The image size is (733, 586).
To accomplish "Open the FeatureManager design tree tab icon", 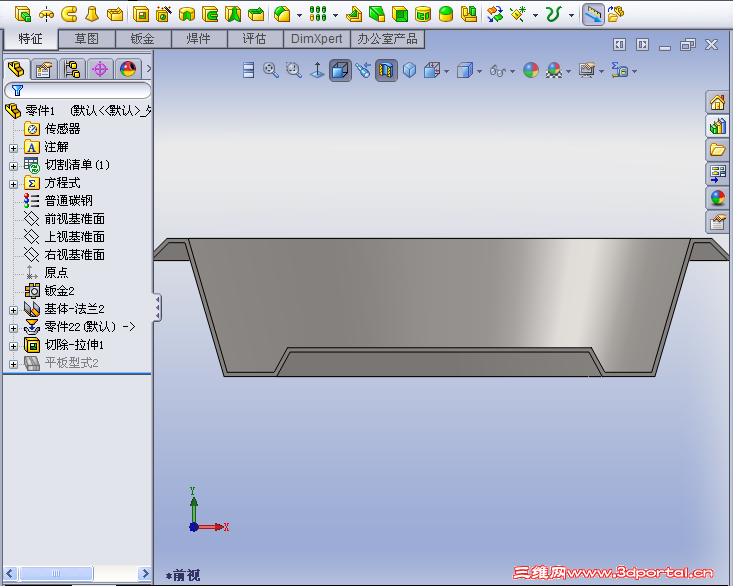I will coord(16,70).
